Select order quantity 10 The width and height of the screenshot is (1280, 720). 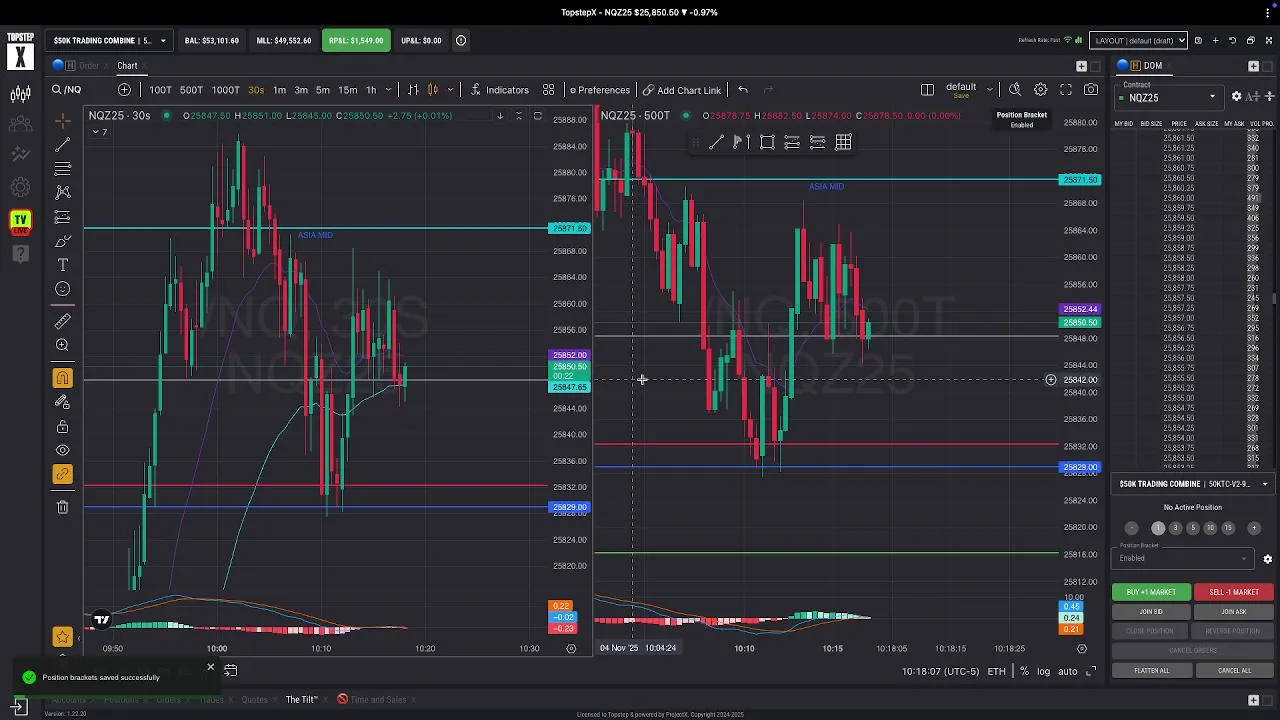(x=1210, y=528)
